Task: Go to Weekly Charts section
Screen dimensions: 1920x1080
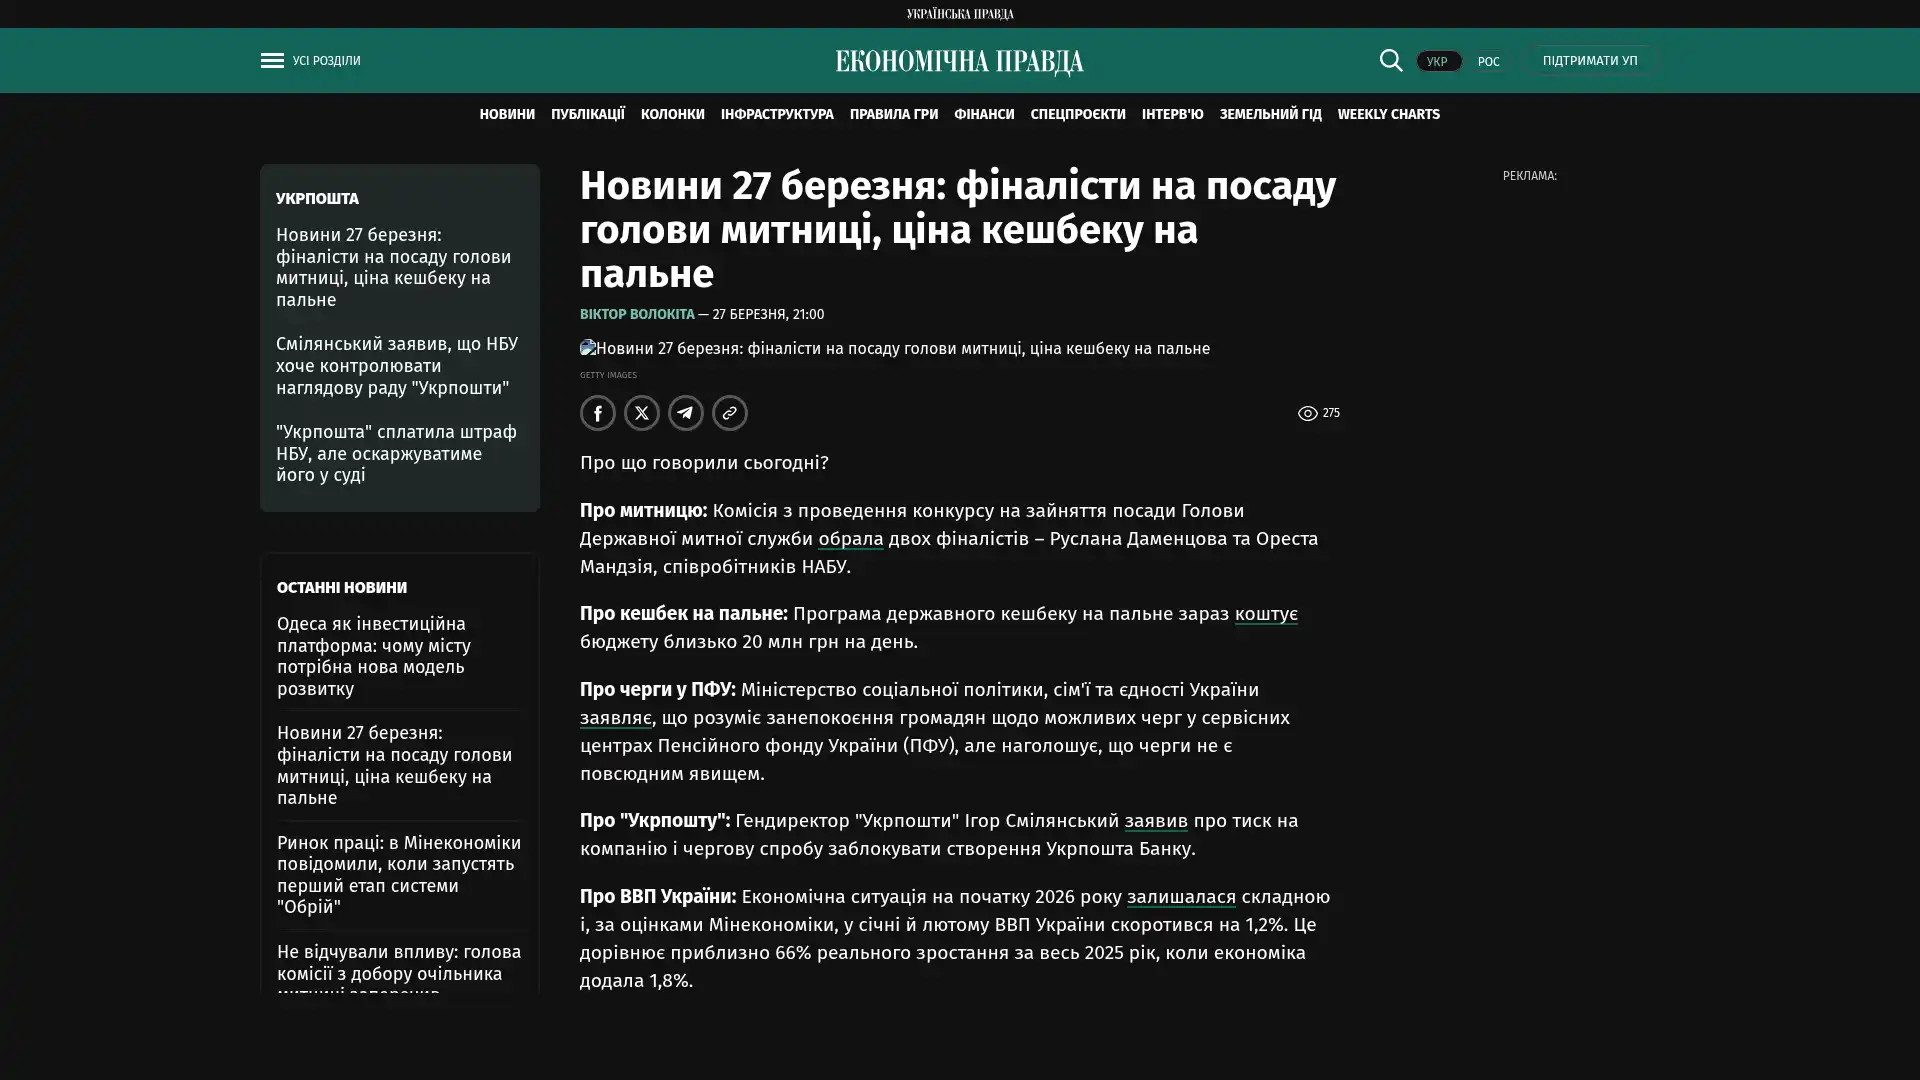Action: click(x=1388, y=115)
